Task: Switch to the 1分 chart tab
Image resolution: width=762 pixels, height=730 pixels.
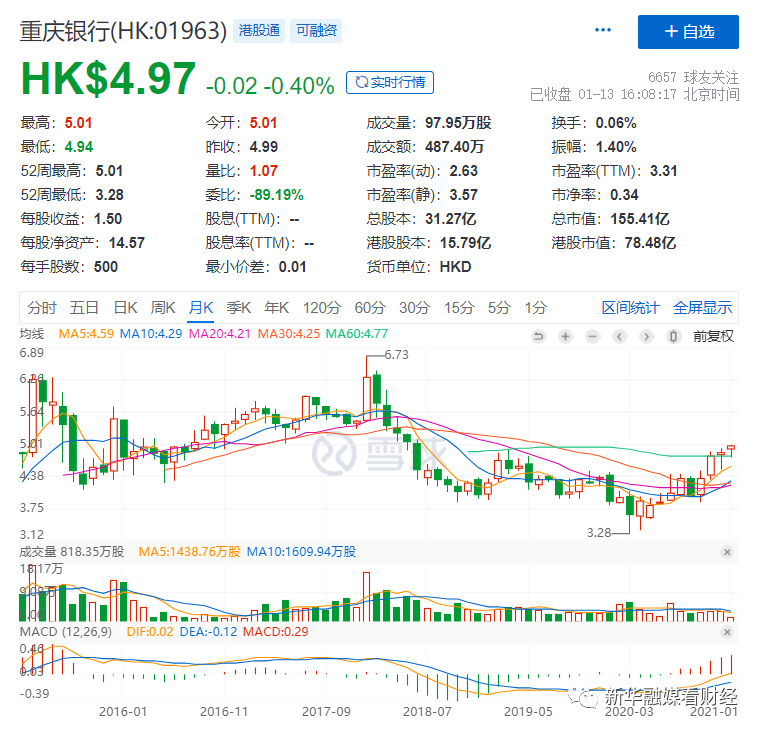Action: (536, 308)
